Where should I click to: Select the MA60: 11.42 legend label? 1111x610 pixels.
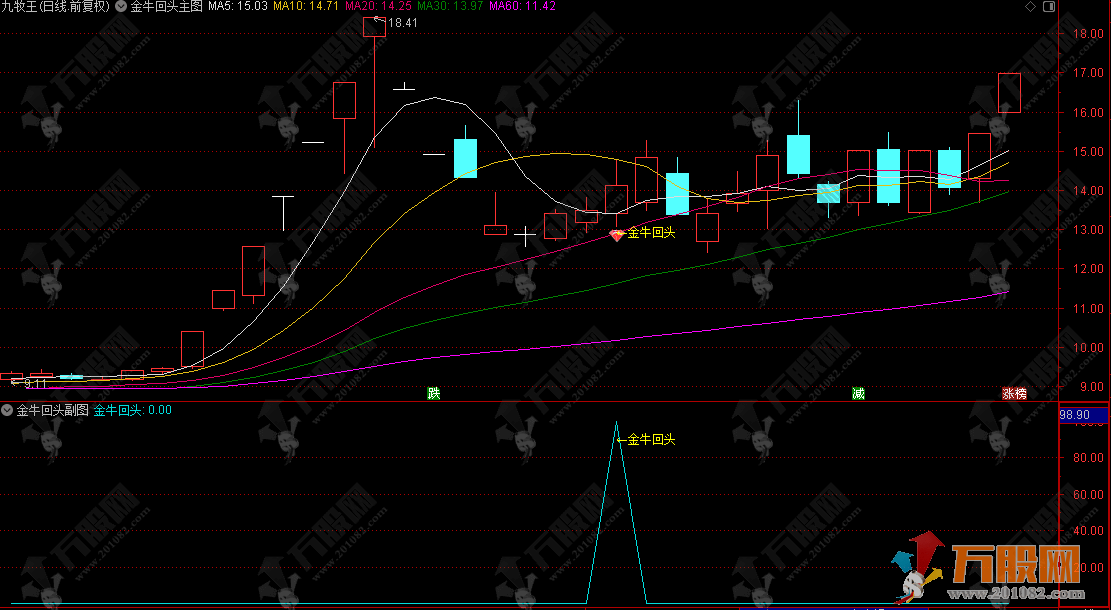click(x=522, y=6)
